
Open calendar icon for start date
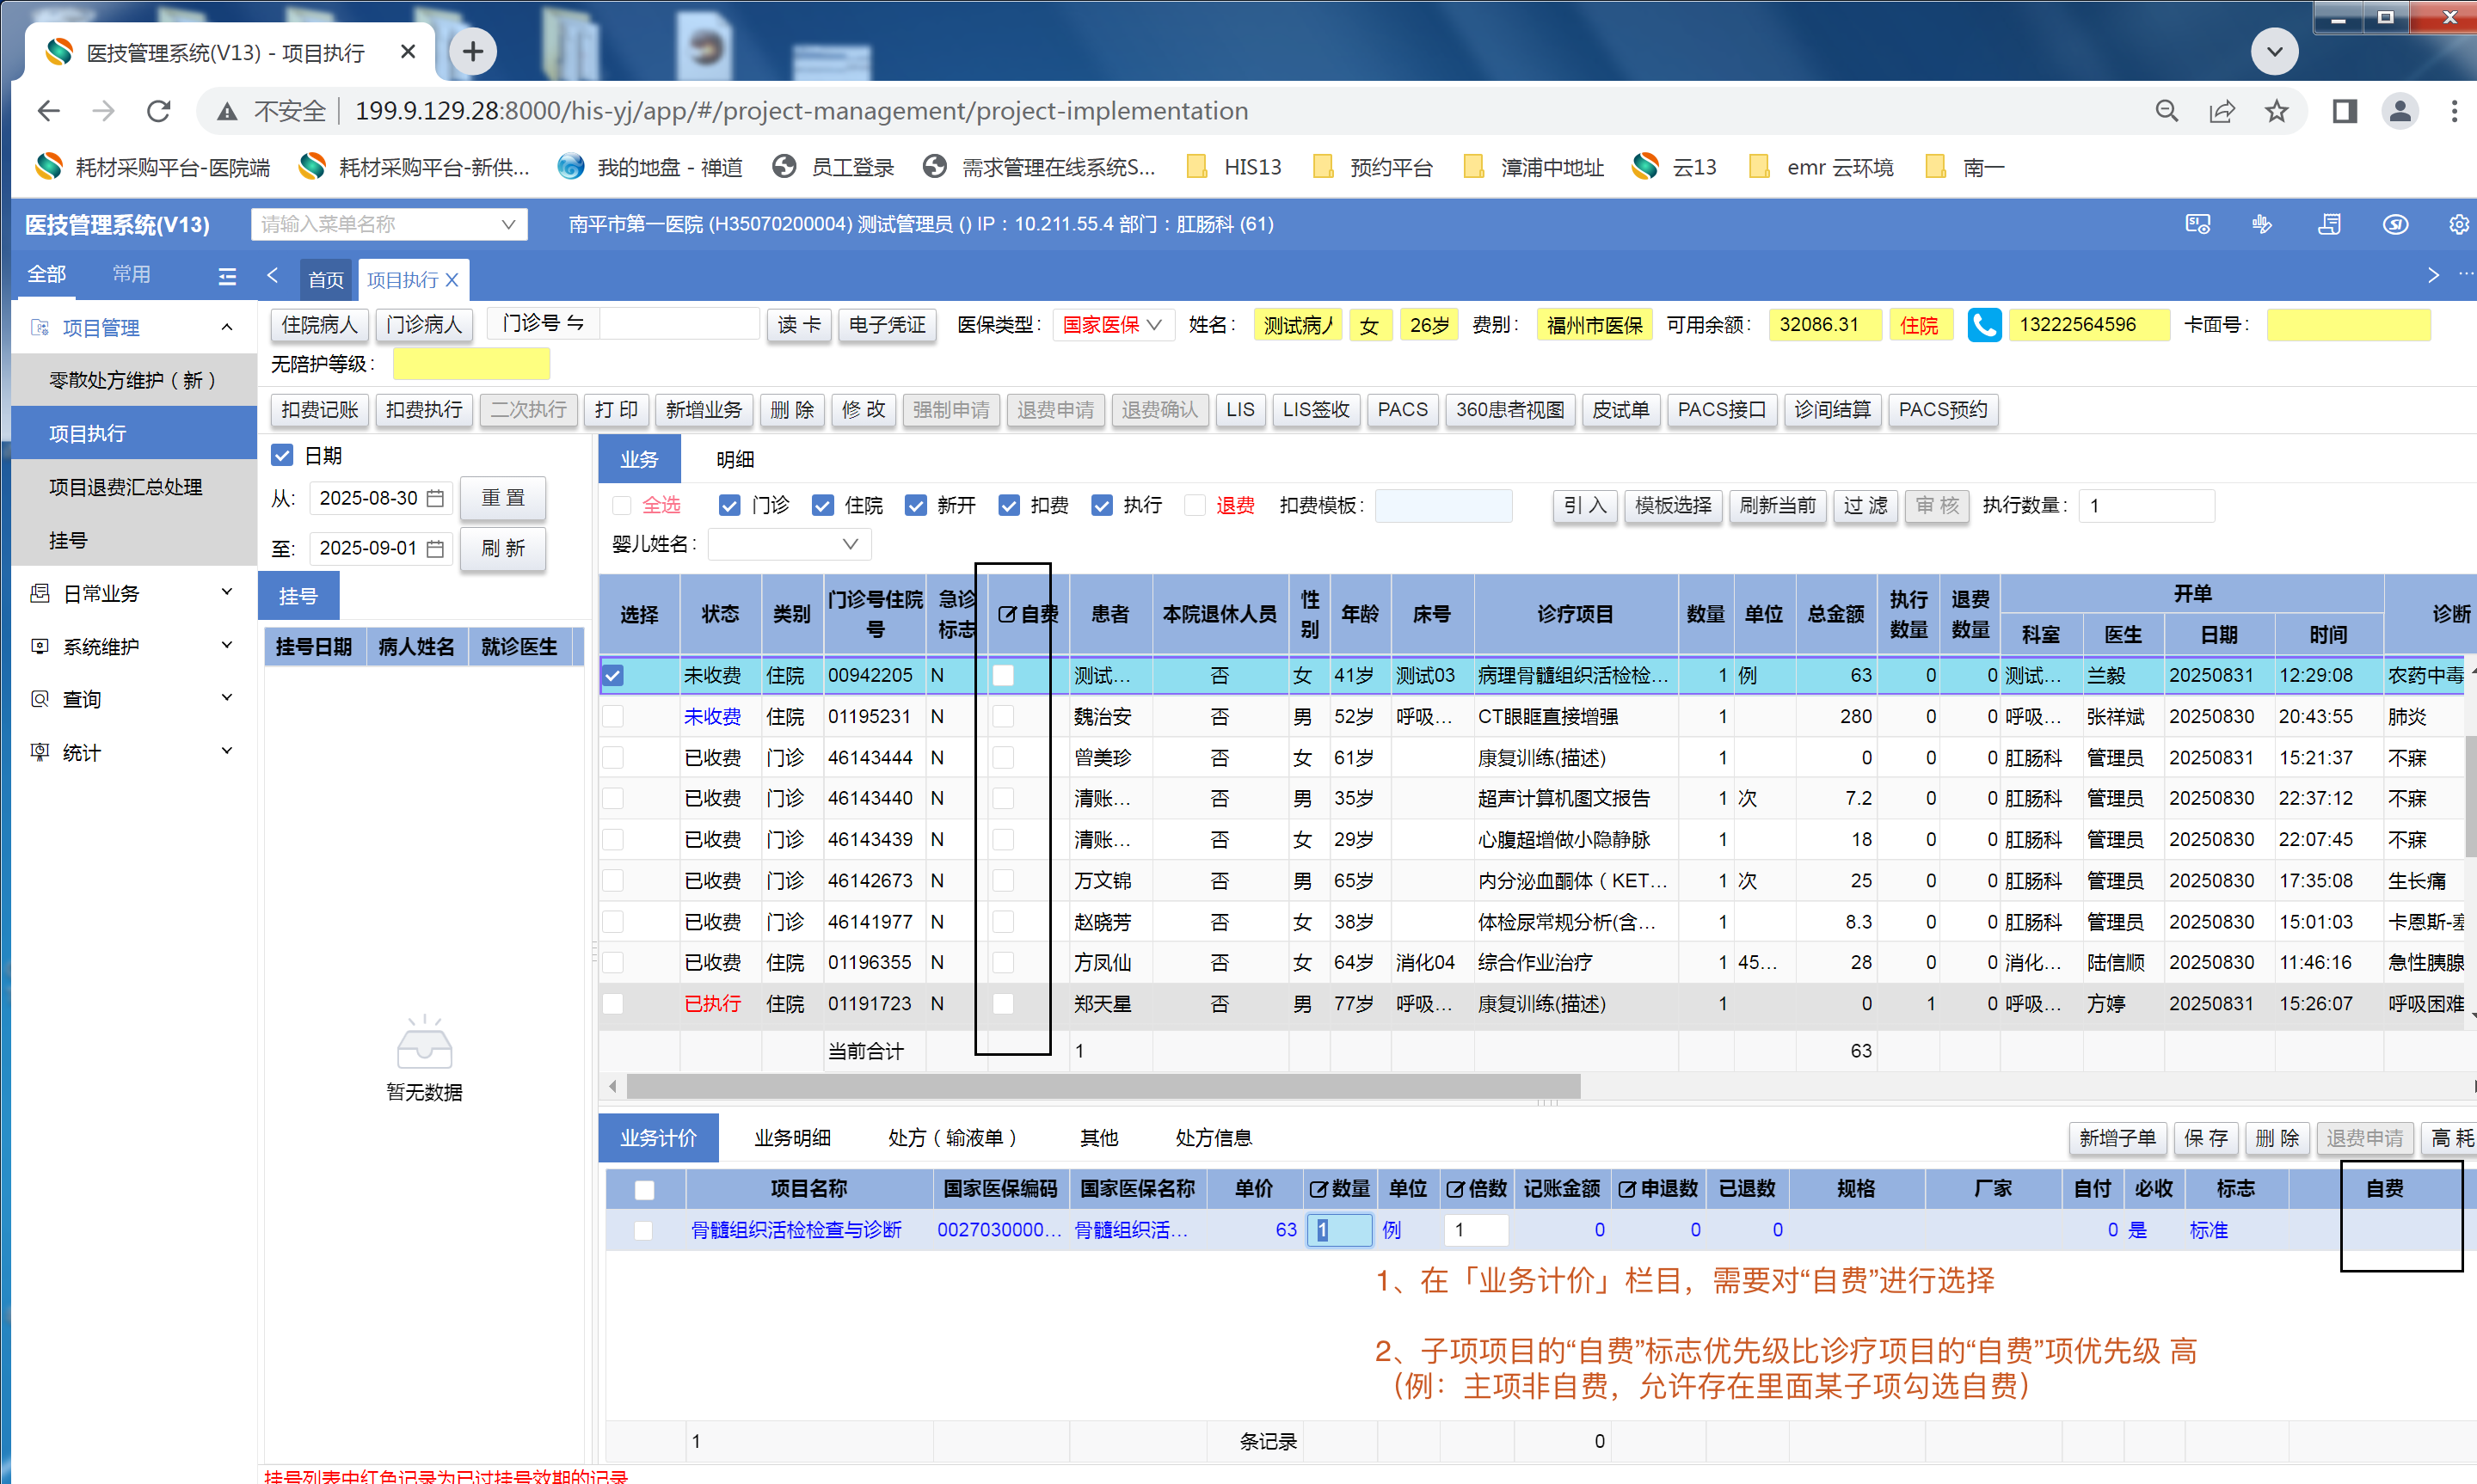[x=435, y=498]
